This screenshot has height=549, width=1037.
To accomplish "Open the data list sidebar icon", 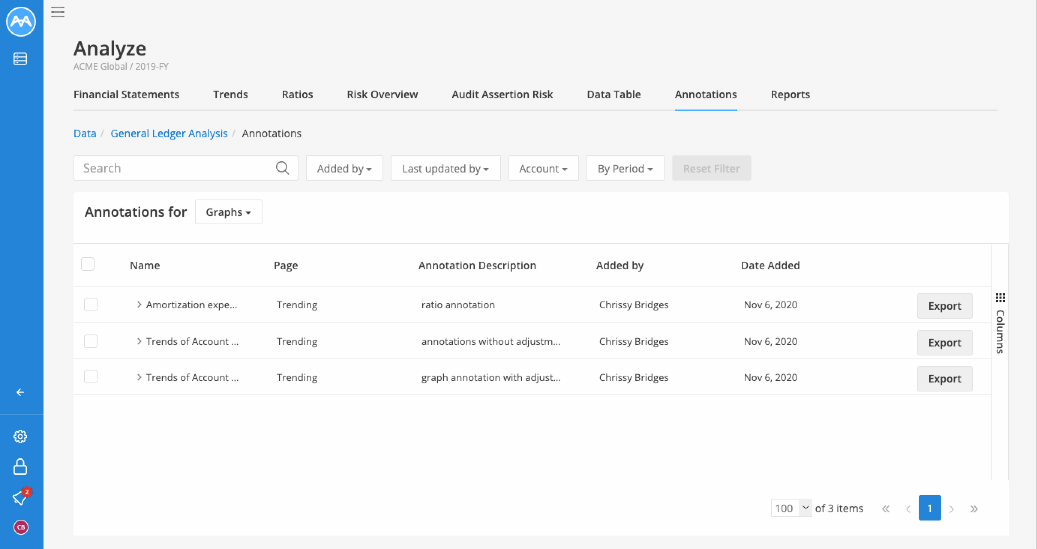I will click(20, 59).
